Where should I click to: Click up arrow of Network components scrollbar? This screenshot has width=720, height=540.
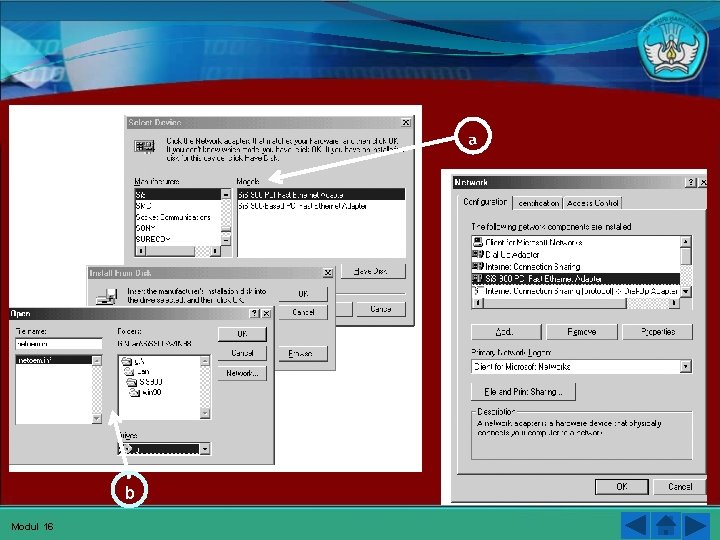click(686, 242)
